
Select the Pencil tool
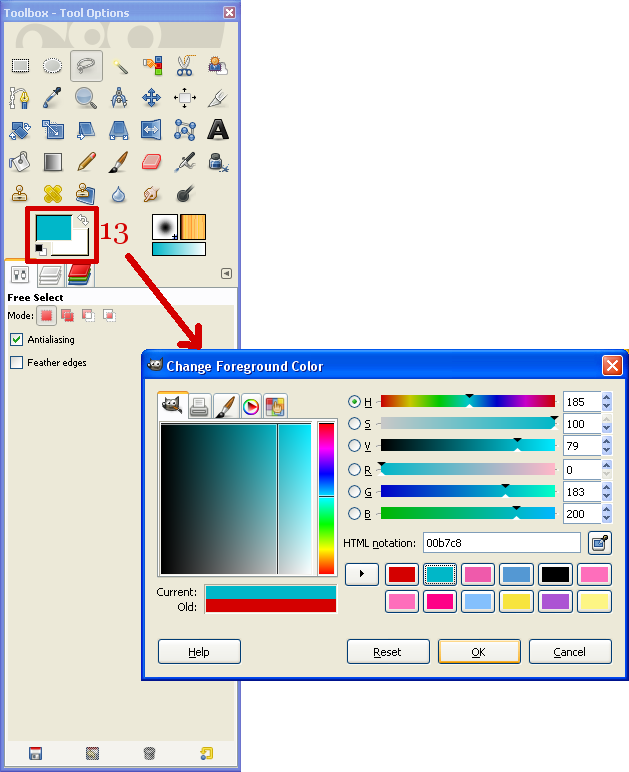click(86, 162)
